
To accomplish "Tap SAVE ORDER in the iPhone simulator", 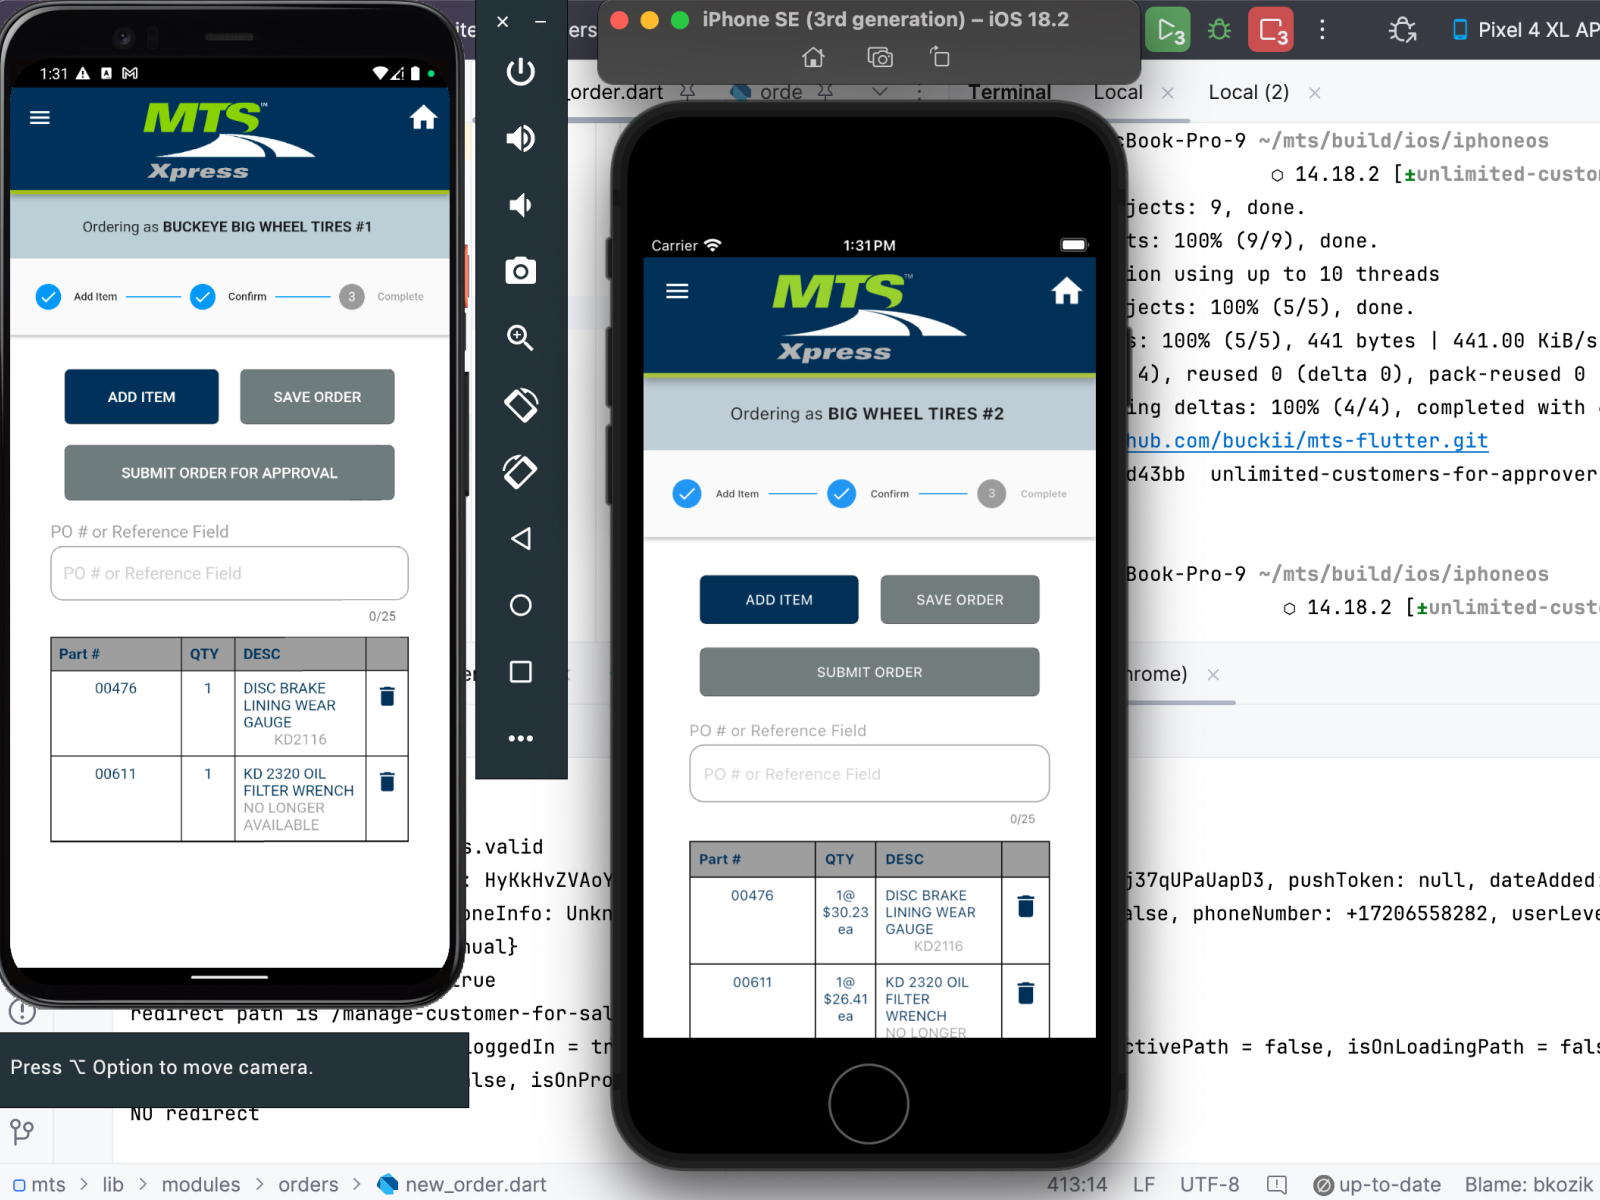I will pyautogui.click(x=959, y=600).
